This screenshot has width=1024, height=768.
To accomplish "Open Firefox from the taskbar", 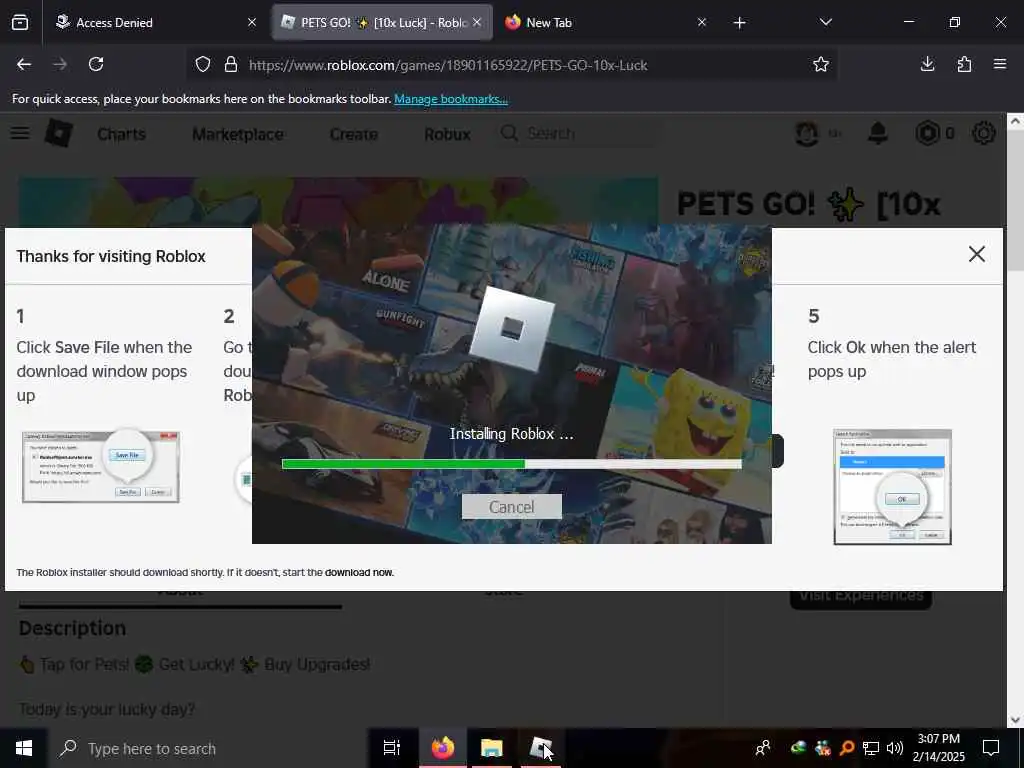I will pyautogui.click(x=442, y=748).
